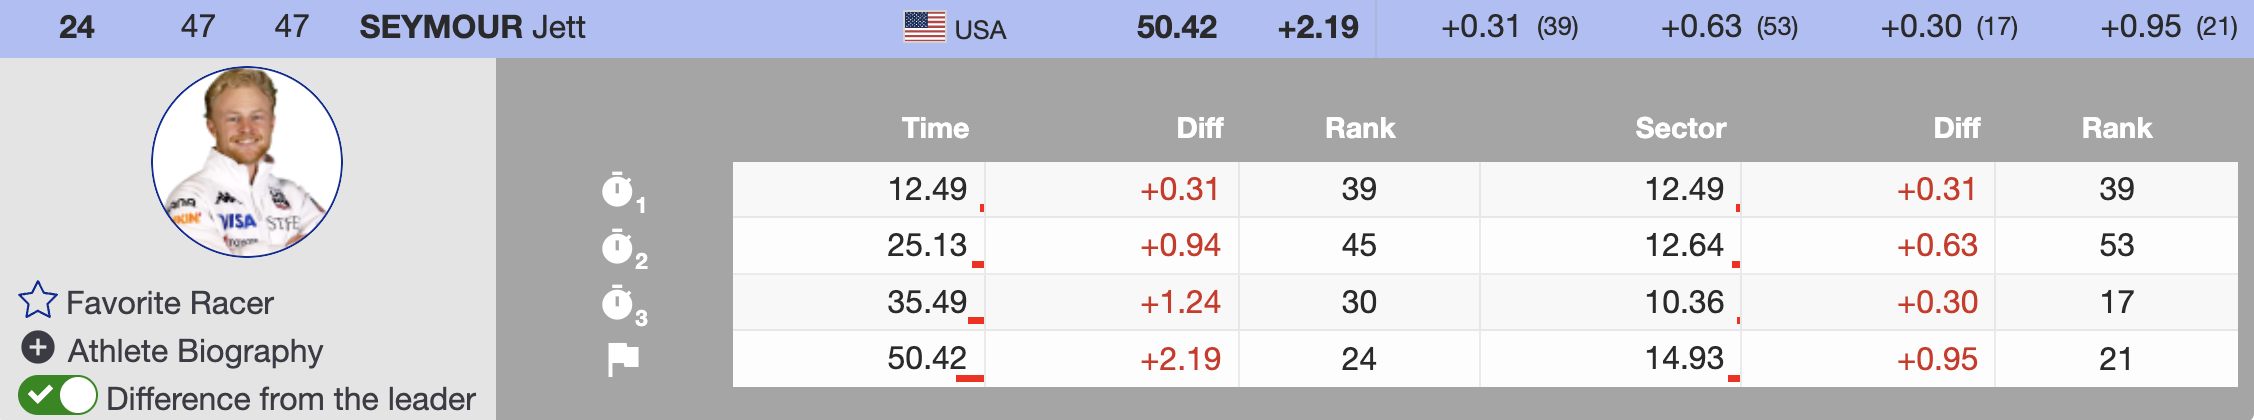2254x420 pixels.
Task: Click the finish time 50.42 cell
Action: [x=927, y=359]
